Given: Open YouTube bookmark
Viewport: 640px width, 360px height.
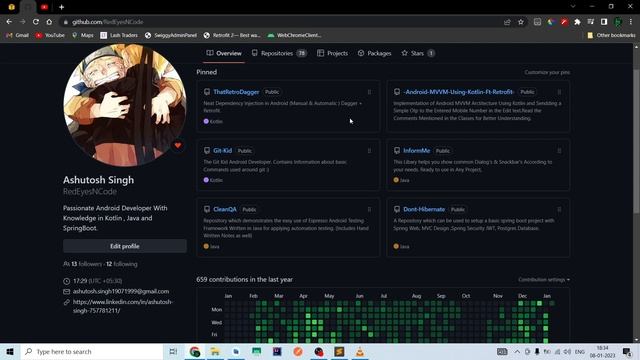Looking at the screenshot, I should tap(50, 36).
